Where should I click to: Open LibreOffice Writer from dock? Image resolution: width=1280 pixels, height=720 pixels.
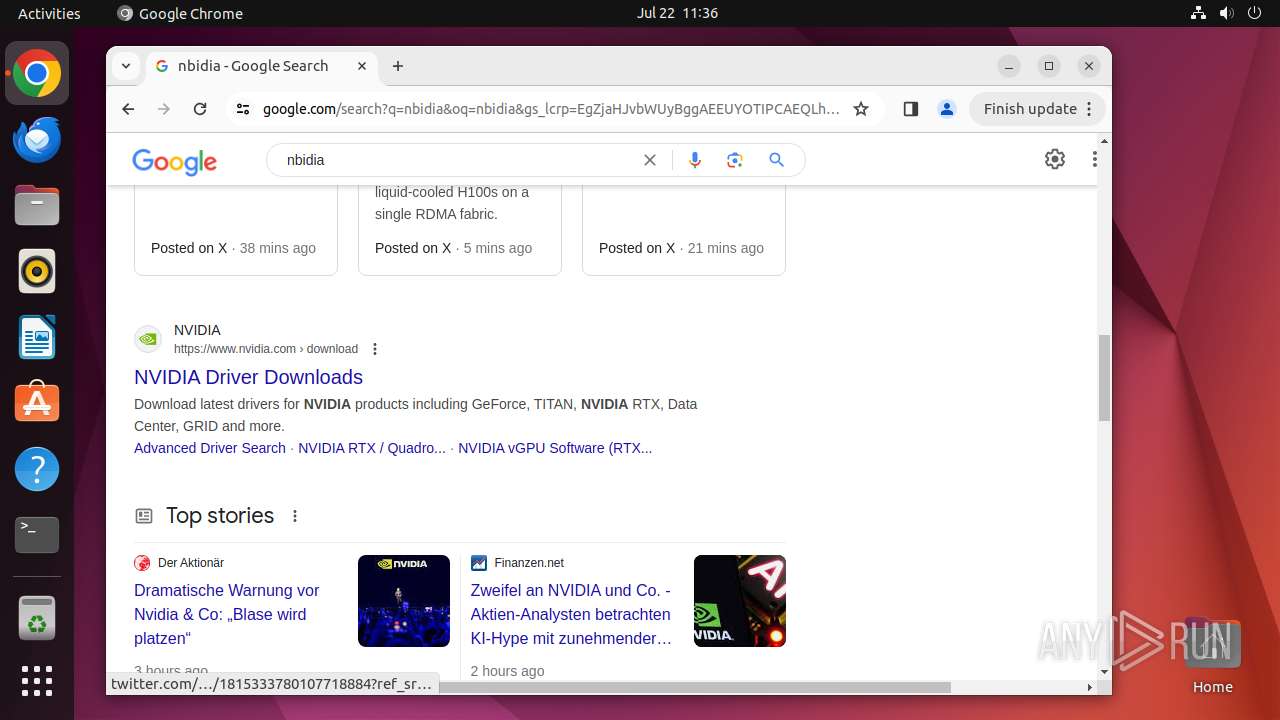(37, 337)
